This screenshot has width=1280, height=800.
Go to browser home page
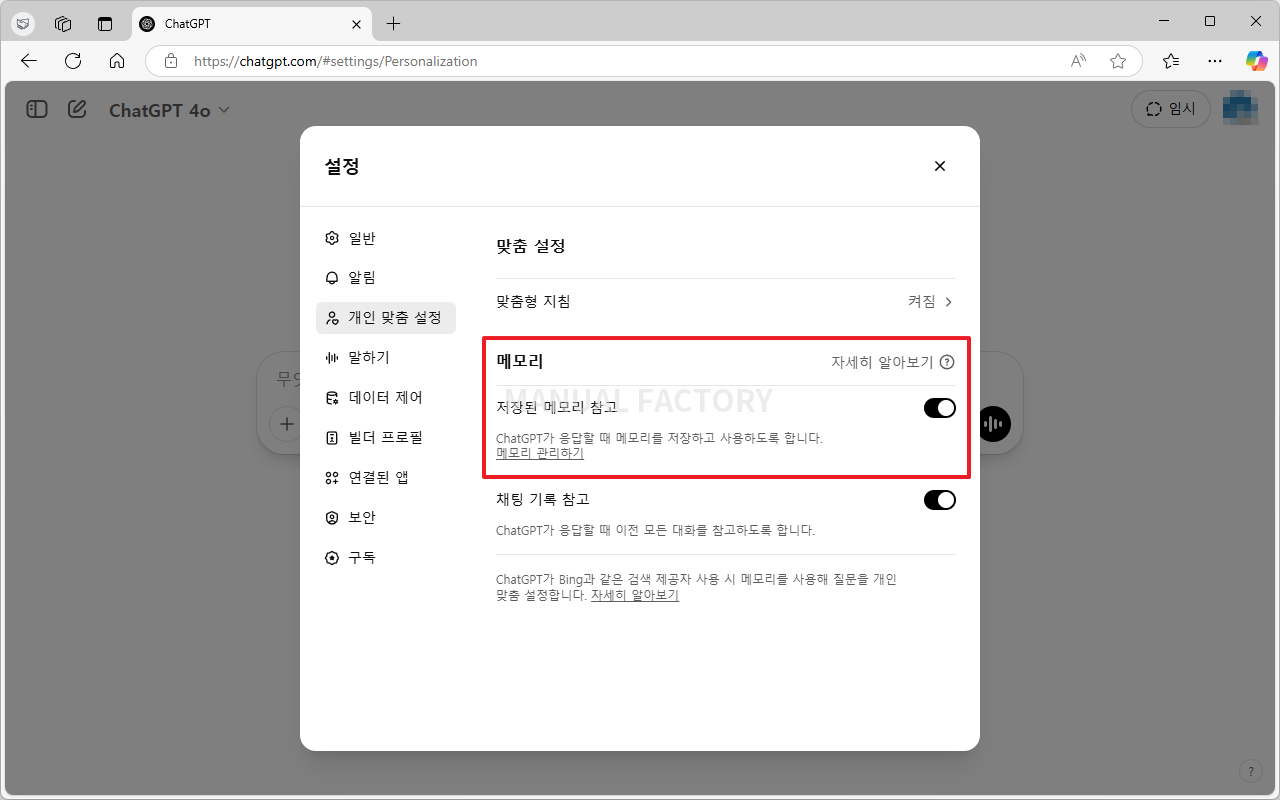point(117,61)
